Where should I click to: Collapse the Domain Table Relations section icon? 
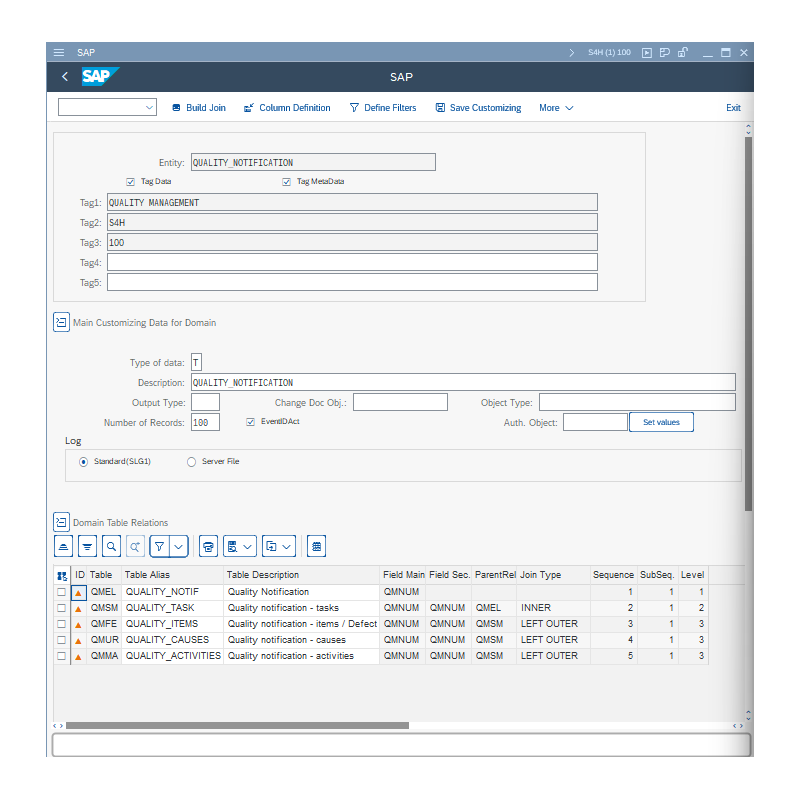61,522
